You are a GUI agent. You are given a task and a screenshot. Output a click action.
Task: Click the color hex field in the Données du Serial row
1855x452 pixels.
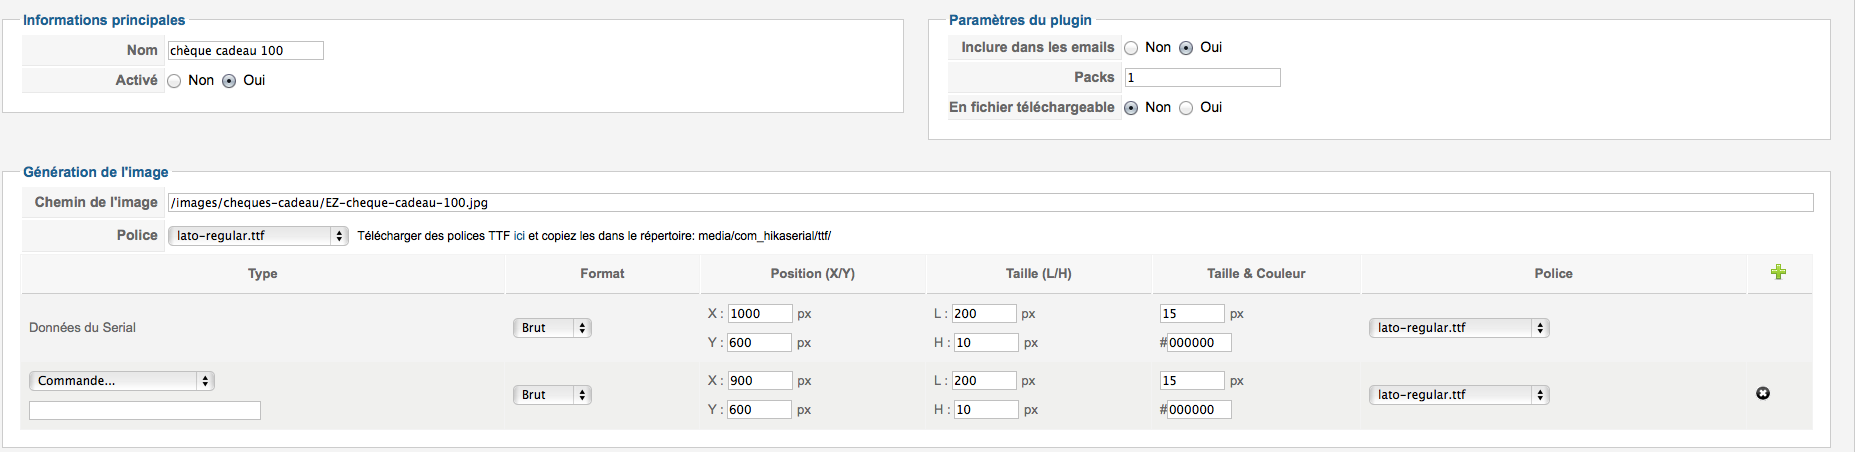coord(1199,343)
